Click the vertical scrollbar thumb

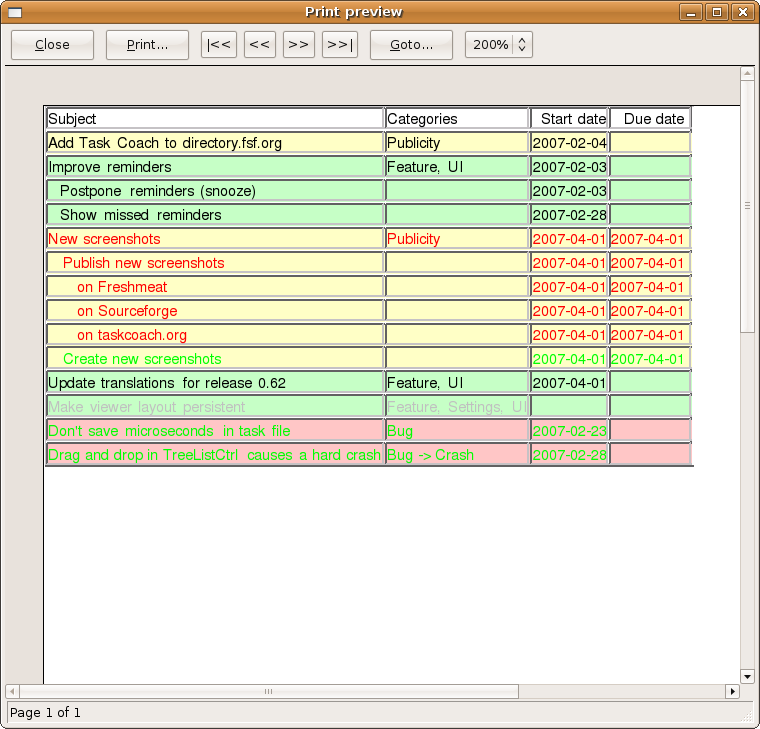[x=746, y=206]
